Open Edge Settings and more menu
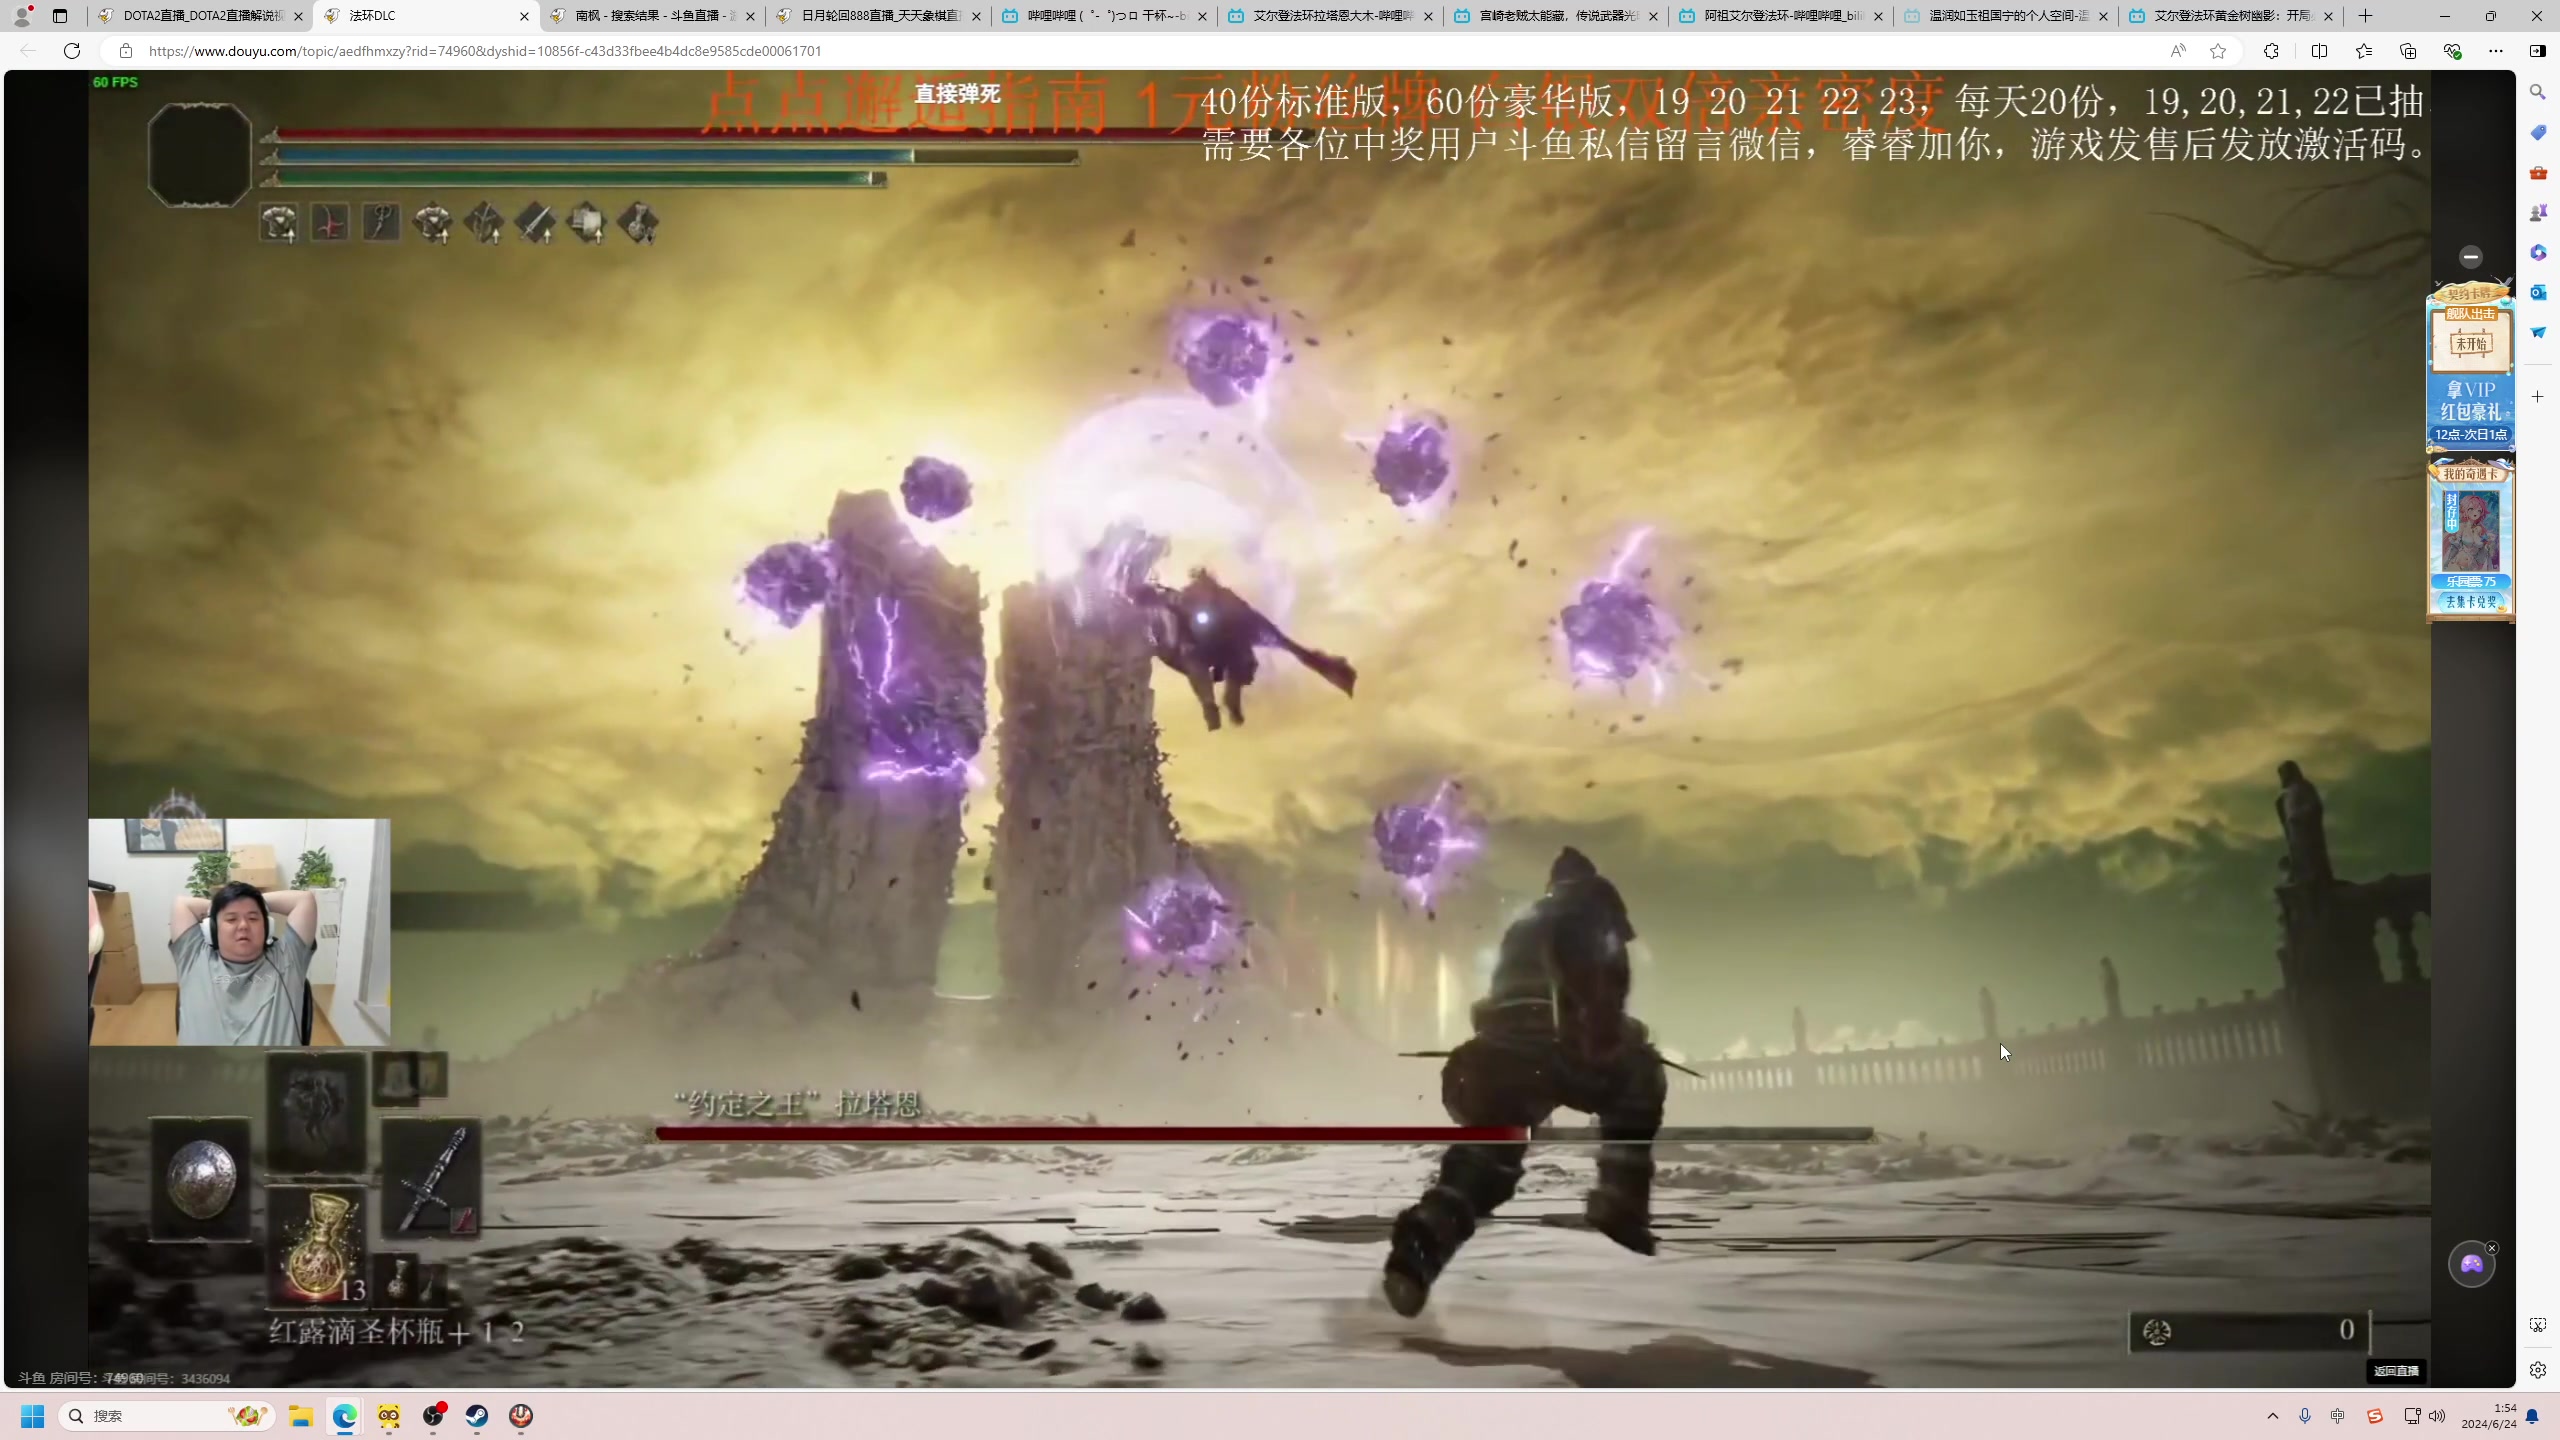The width and height of the screenshot is (2560, 1440). [x=2496, y=51]
